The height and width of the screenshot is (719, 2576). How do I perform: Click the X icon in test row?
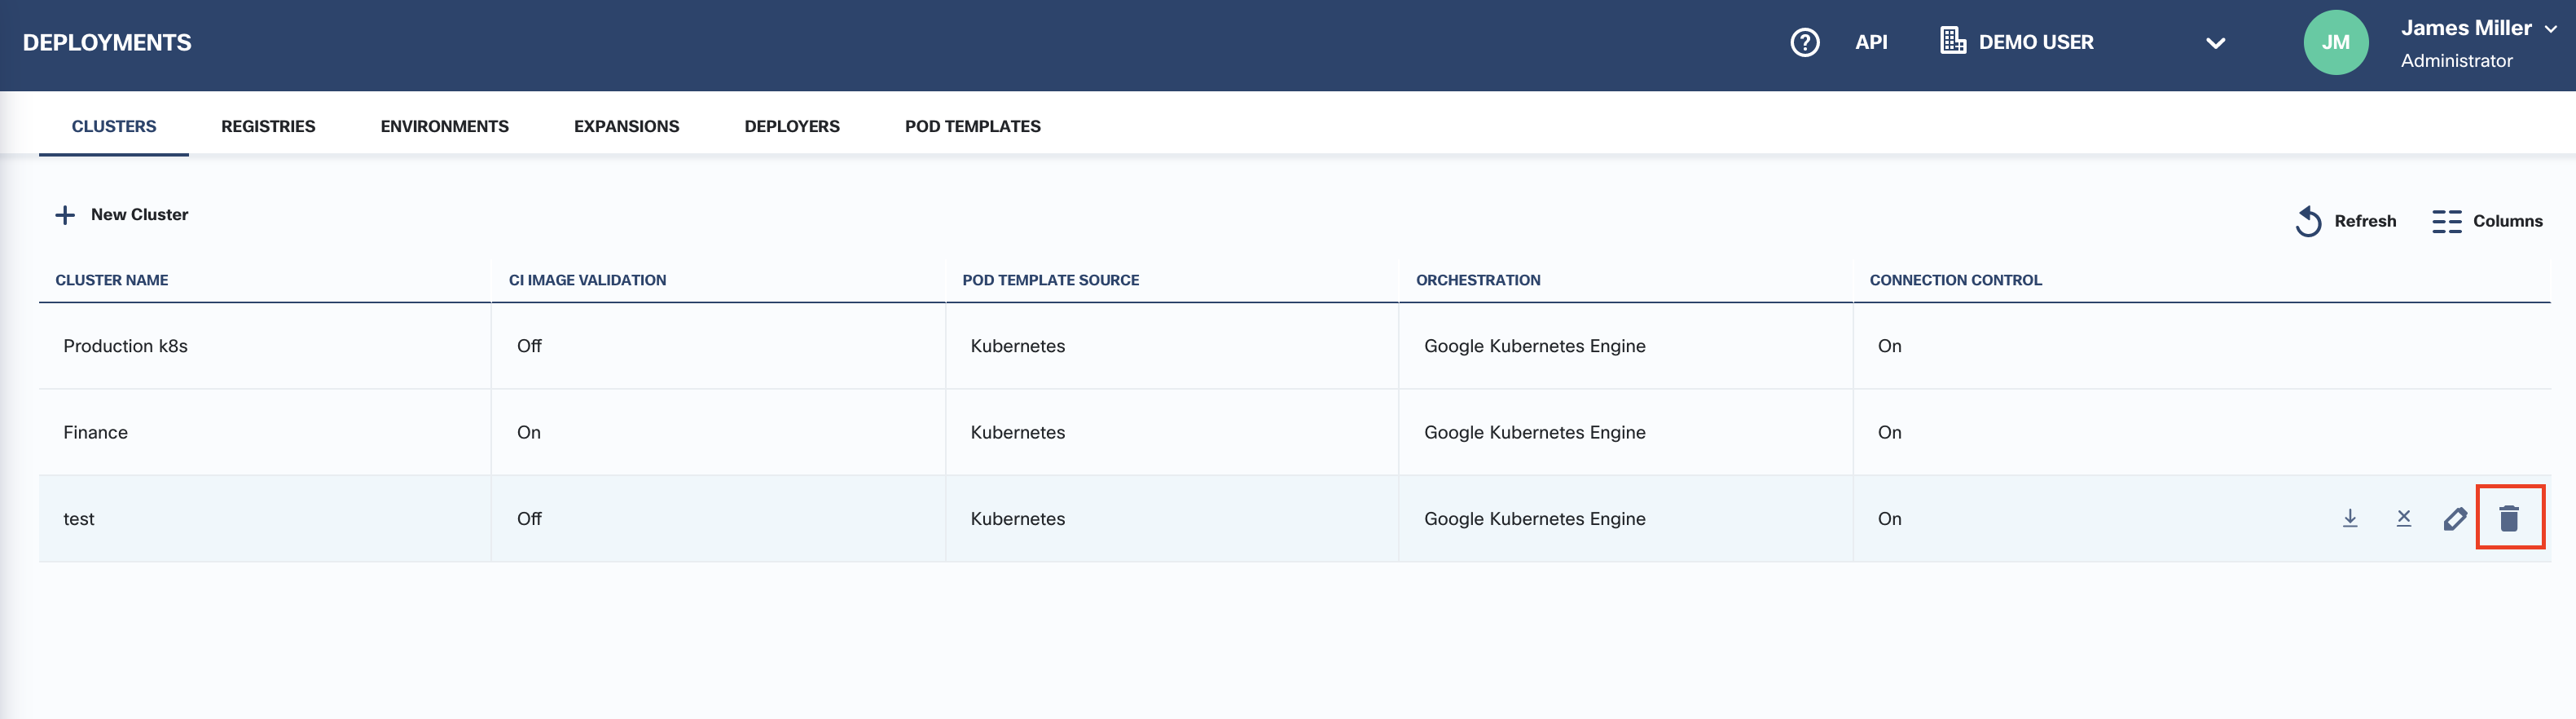click(2404, 518)
